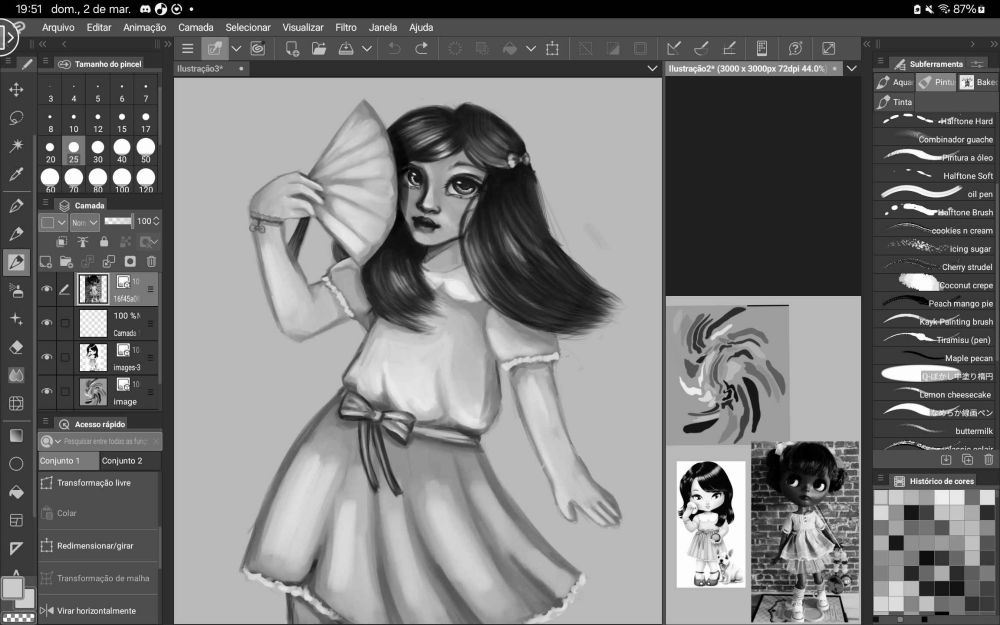Viewport: 1000px width, 625px height.
Task: Select the Lasso selection tool
Action: 16,118
